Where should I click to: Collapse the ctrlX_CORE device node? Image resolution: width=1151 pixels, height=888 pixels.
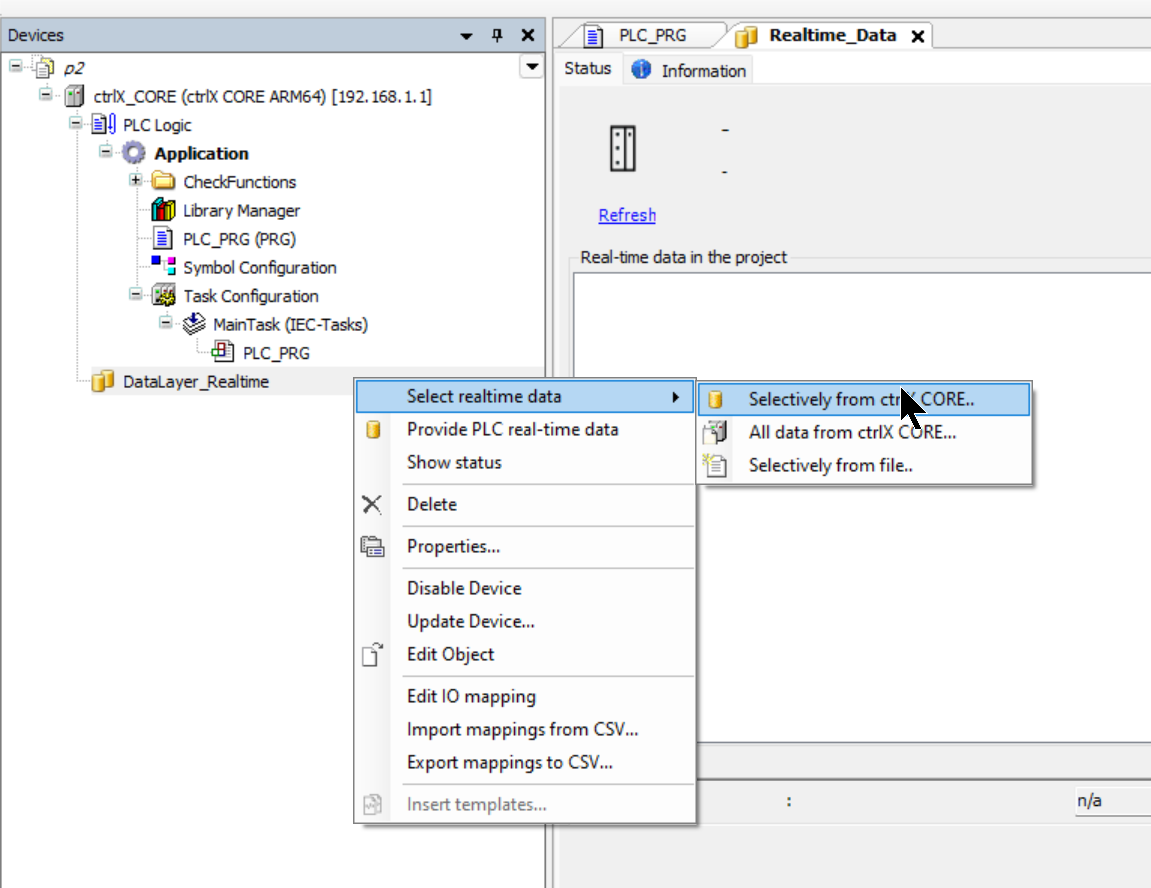pyautogui.click(x=46, y=94)
